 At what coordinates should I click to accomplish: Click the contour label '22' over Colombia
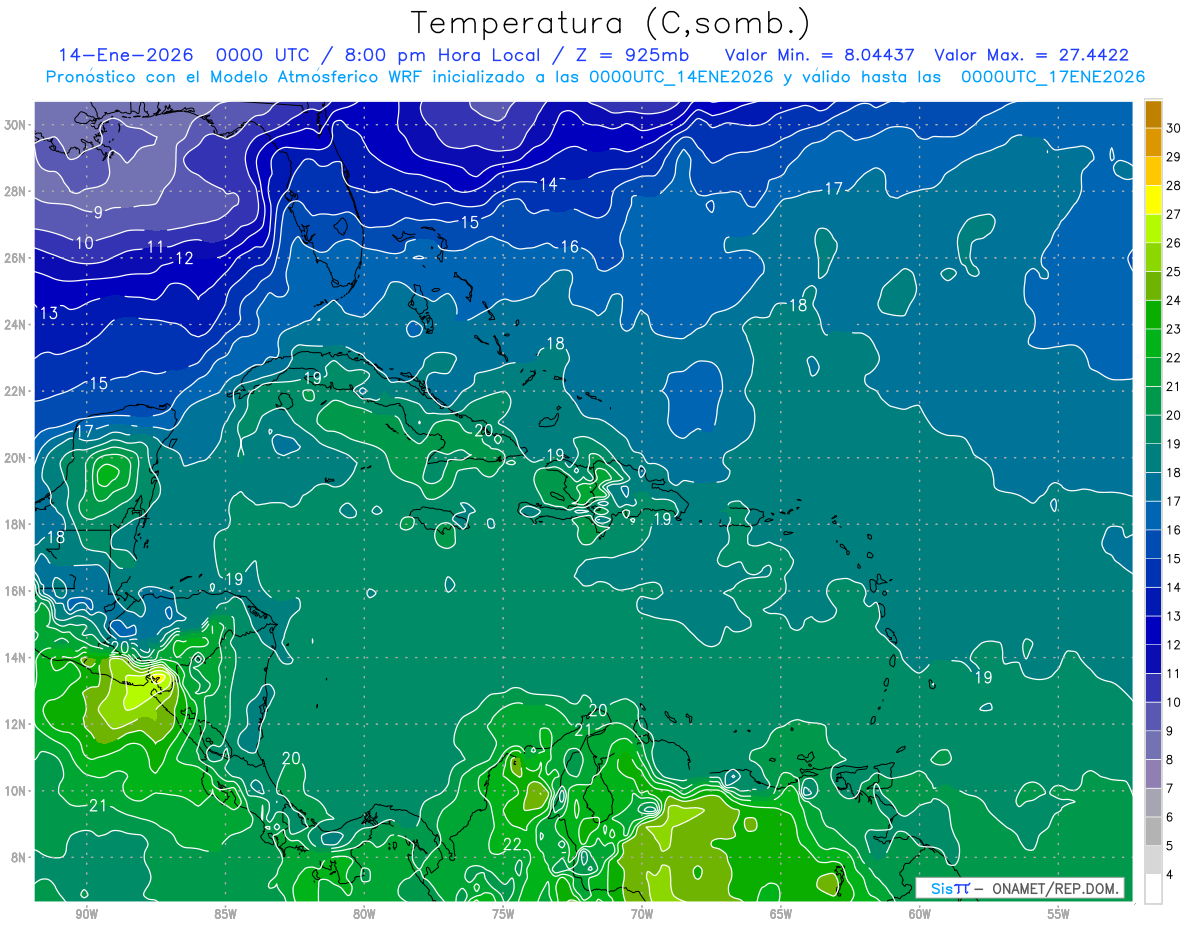513,845
